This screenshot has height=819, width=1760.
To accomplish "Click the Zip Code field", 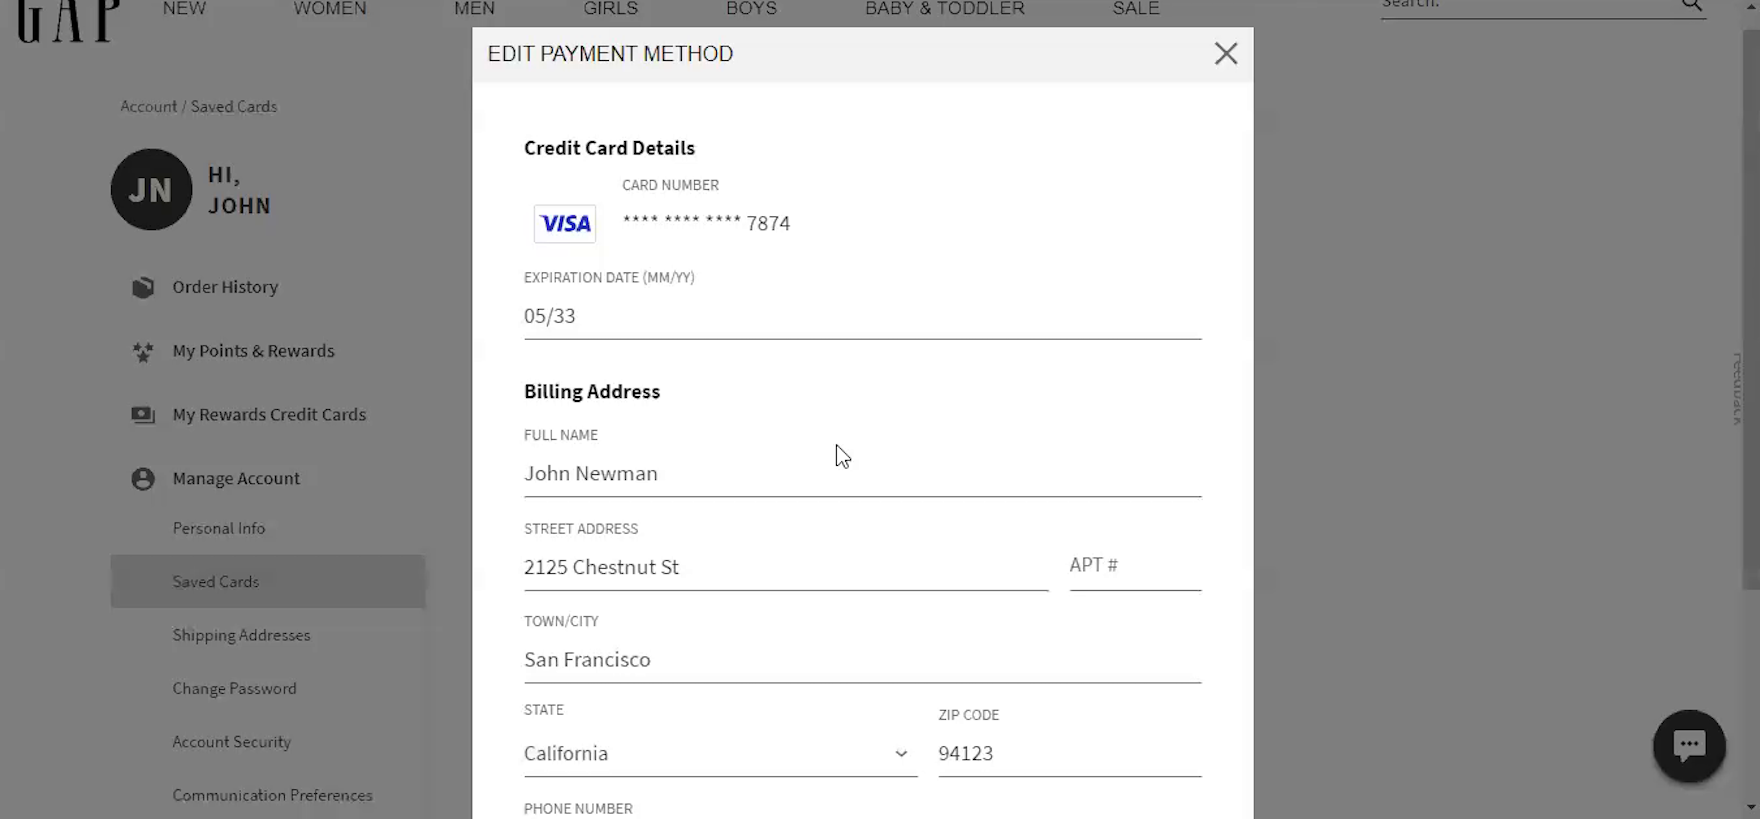I will pyautogui.click(x=1068, y=754).
